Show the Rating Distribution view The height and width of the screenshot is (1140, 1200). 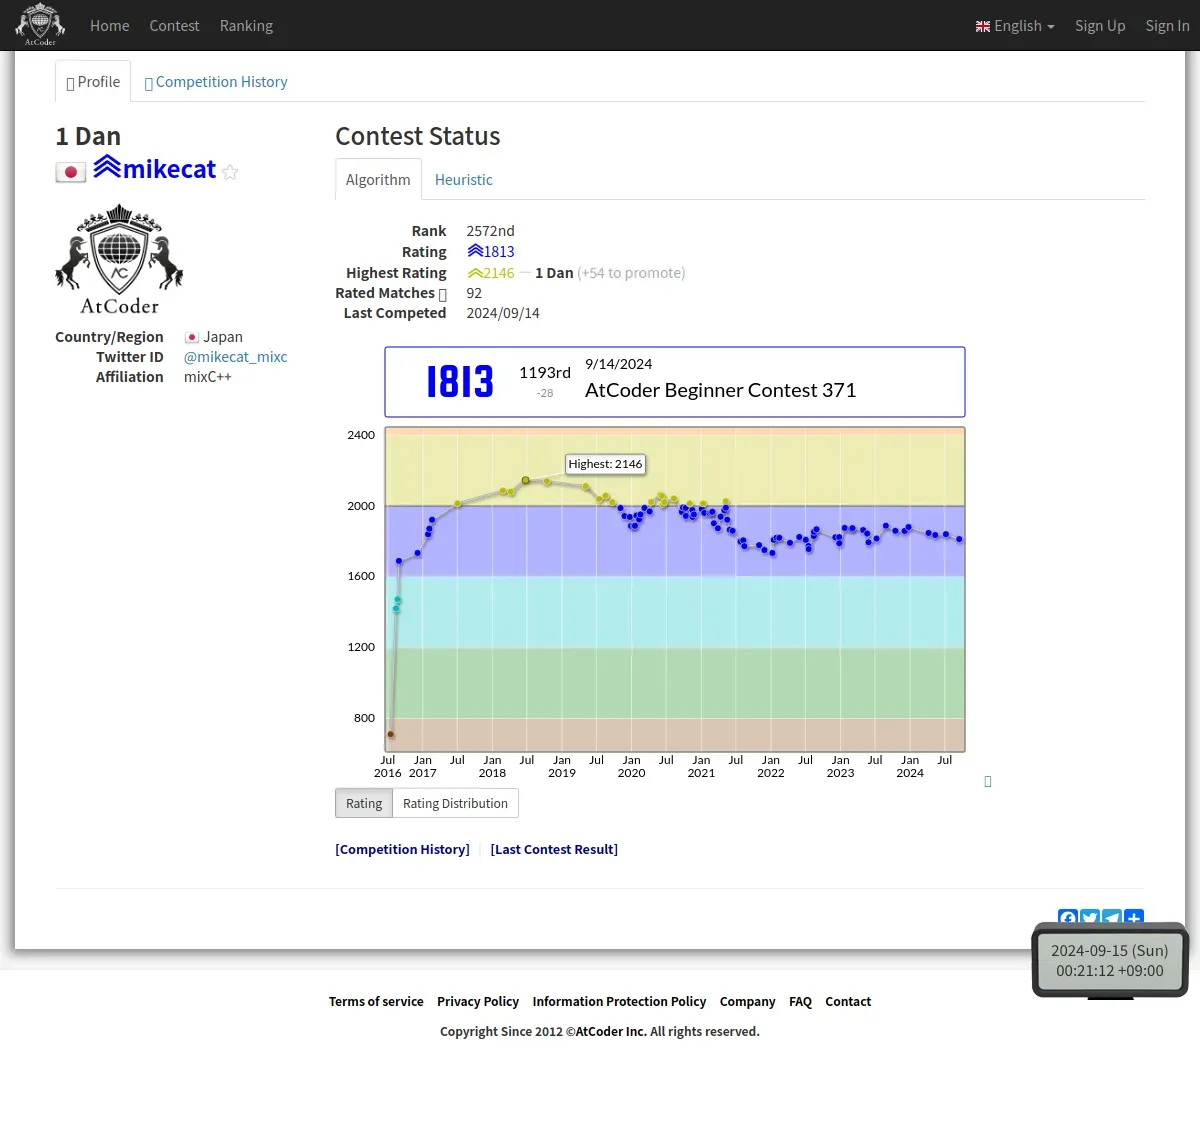(x=455, y=803)
